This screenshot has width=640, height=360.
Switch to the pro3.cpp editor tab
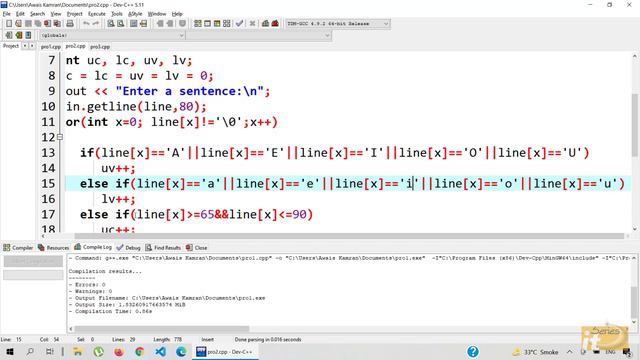click(100, 47)
